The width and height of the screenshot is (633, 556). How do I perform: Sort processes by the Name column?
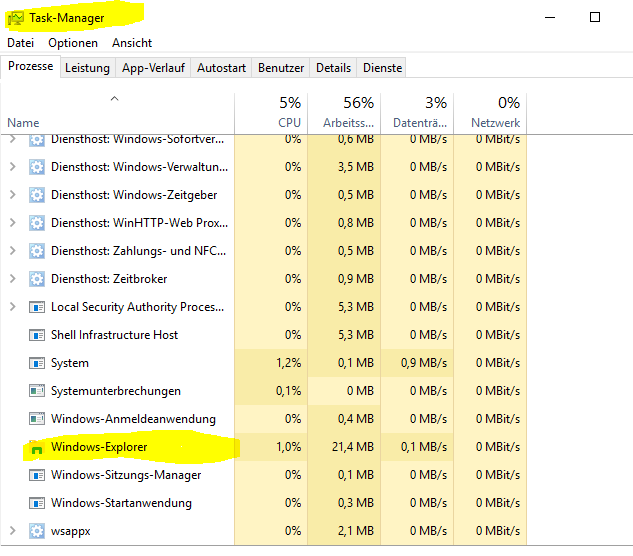[x=117, y=113]
